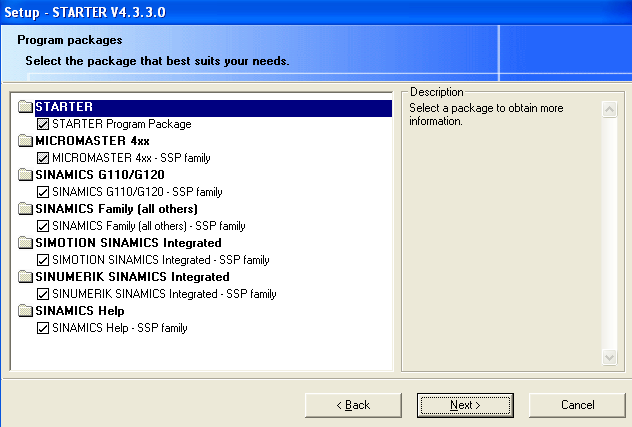Select the SIMOTION SINAMICS Integrated heading
The image size is (632, 427).
click(x=128, y=243)
